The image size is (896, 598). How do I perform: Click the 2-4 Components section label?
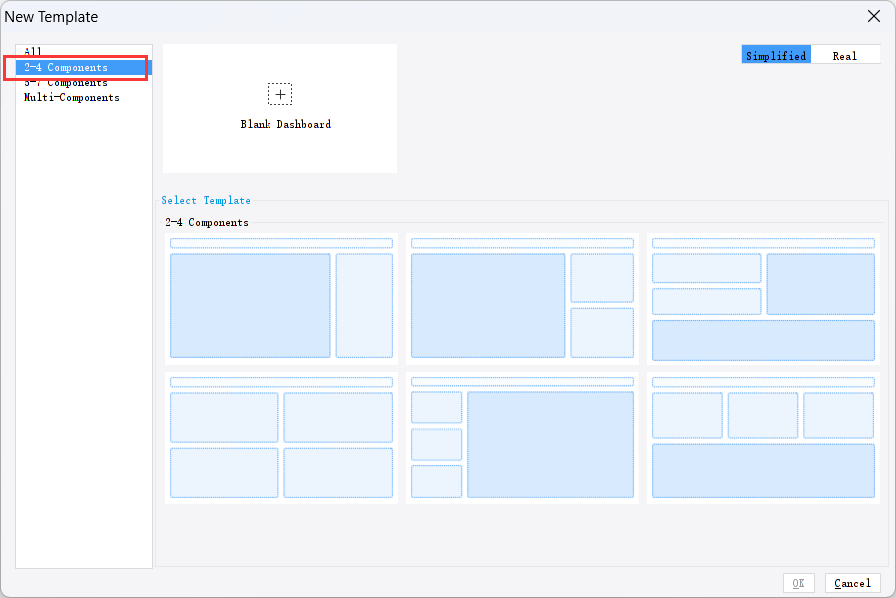(208, 222)
